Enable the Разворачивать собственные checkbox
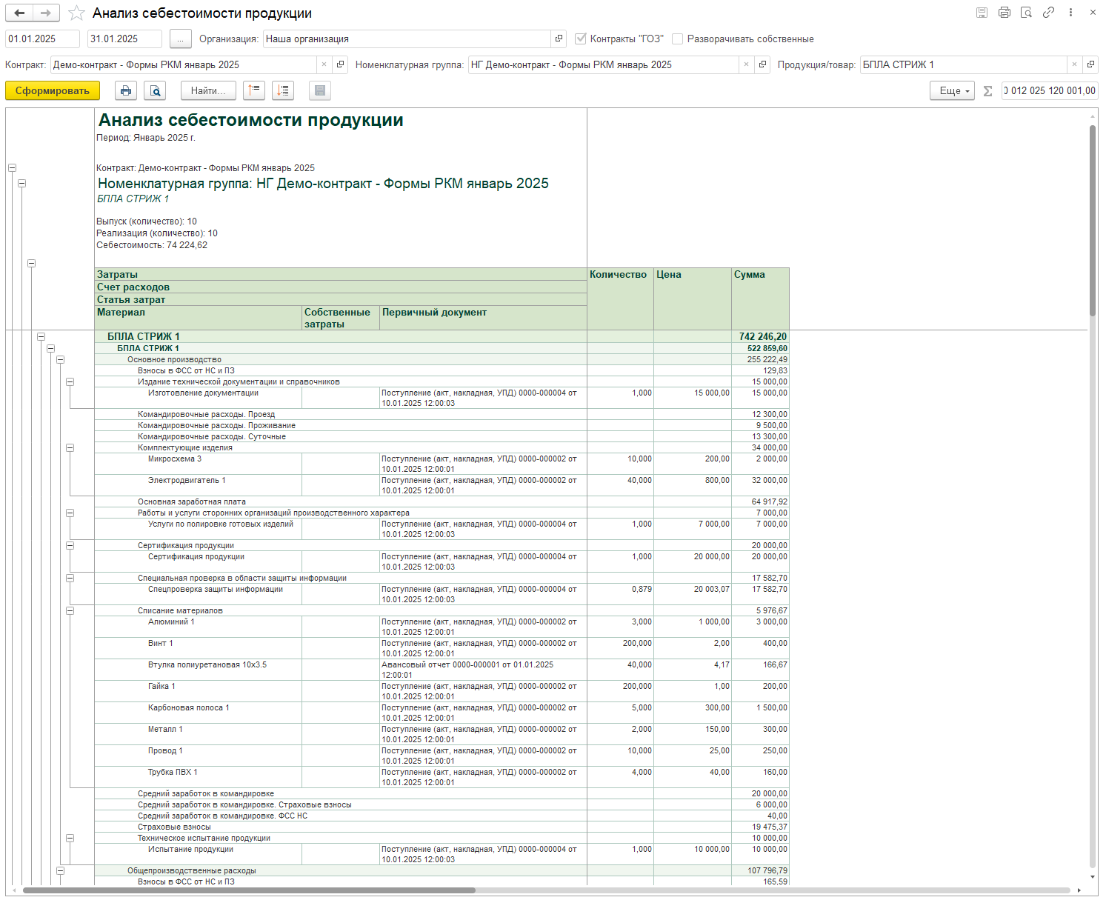1106x900 pixels. 678,39
